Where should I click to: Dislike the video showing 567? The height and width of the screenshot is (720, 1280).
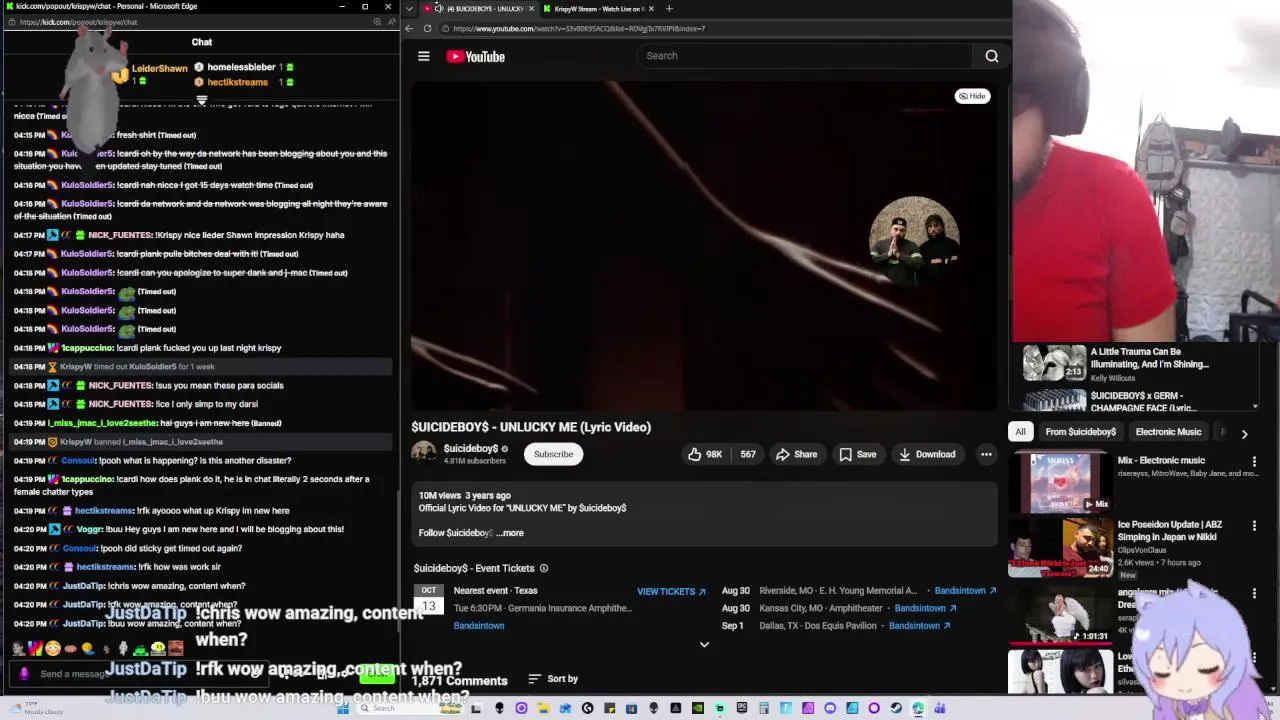pyautogui.click(x=747, y=454)
